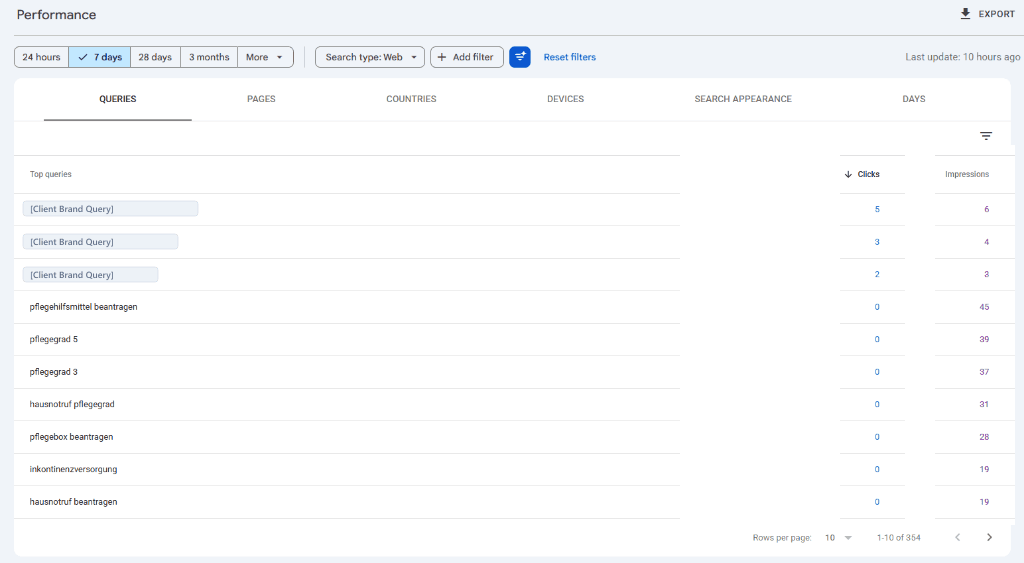Switch to the Pages tab

[261, 99]
